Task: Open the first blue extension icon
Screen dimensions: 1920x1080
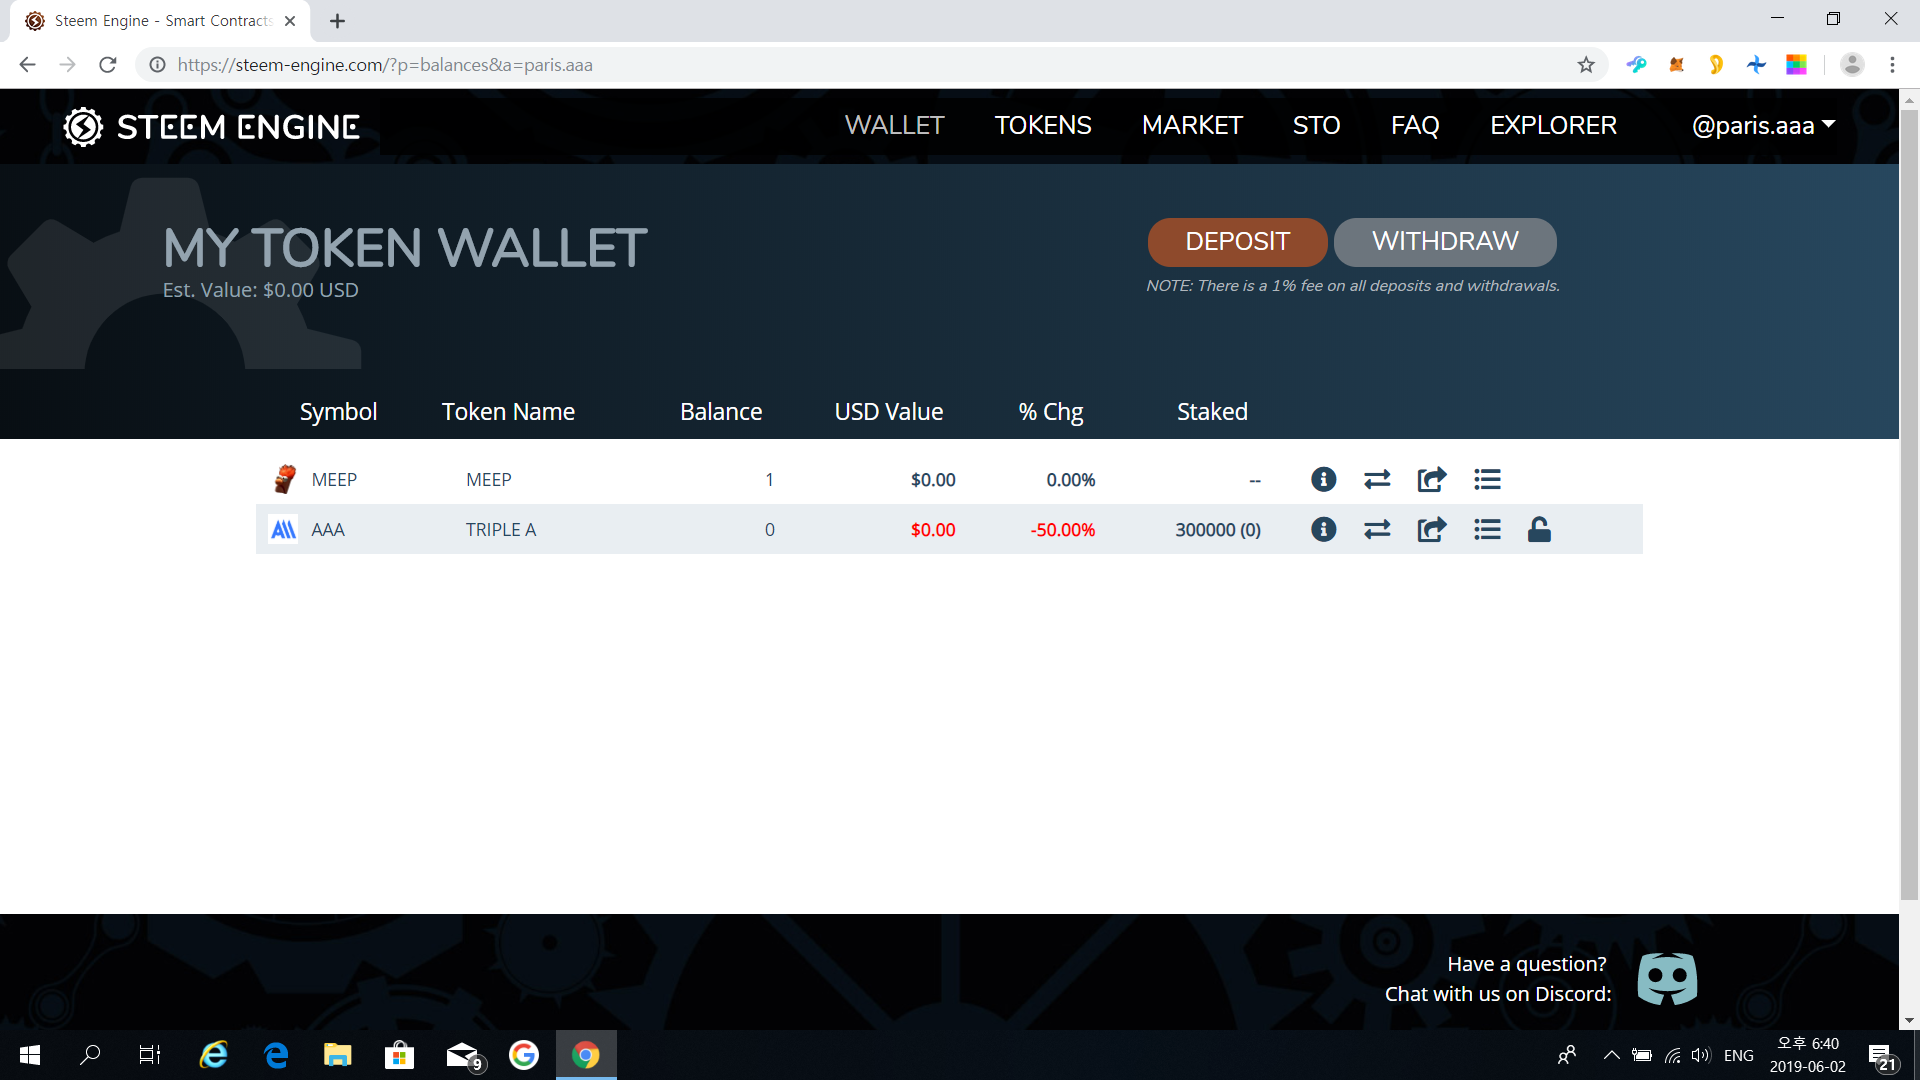Action: [x=1637, y=65]
